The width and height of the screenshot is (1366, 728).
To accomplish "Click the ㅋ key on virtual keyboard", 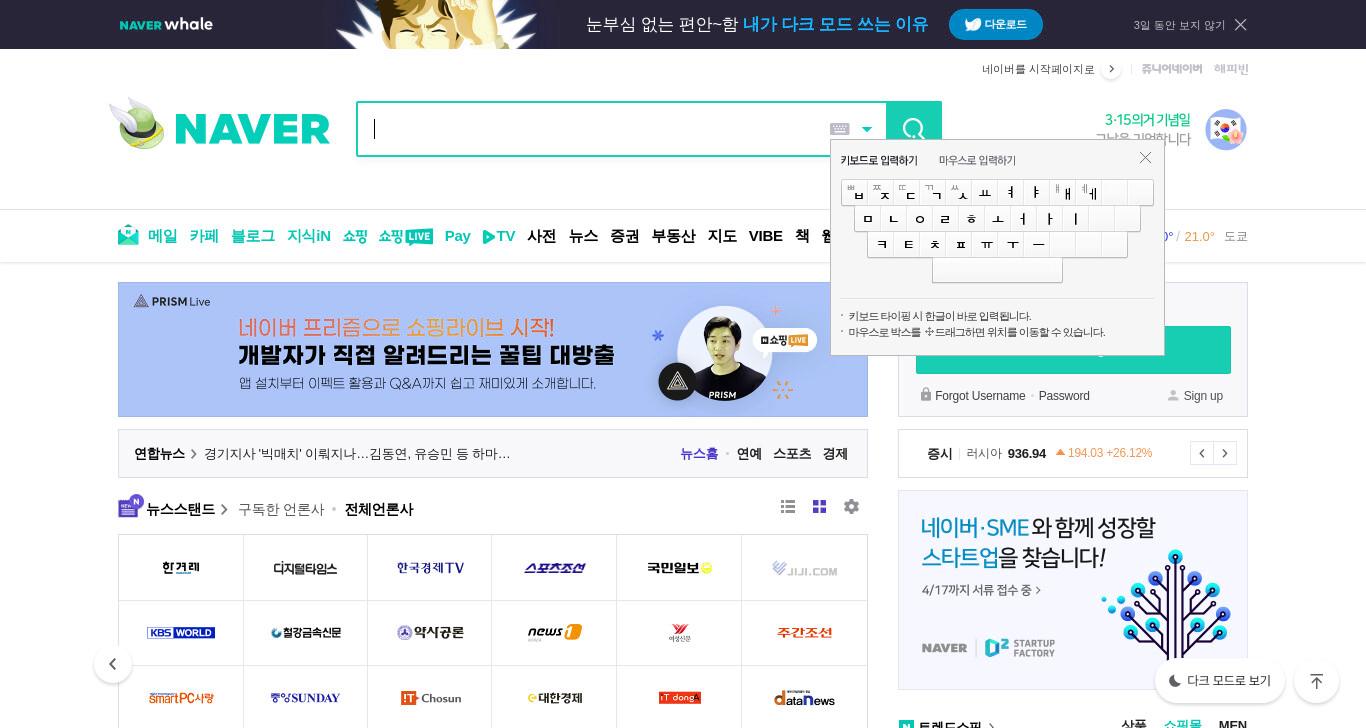I will pos(881,244).
